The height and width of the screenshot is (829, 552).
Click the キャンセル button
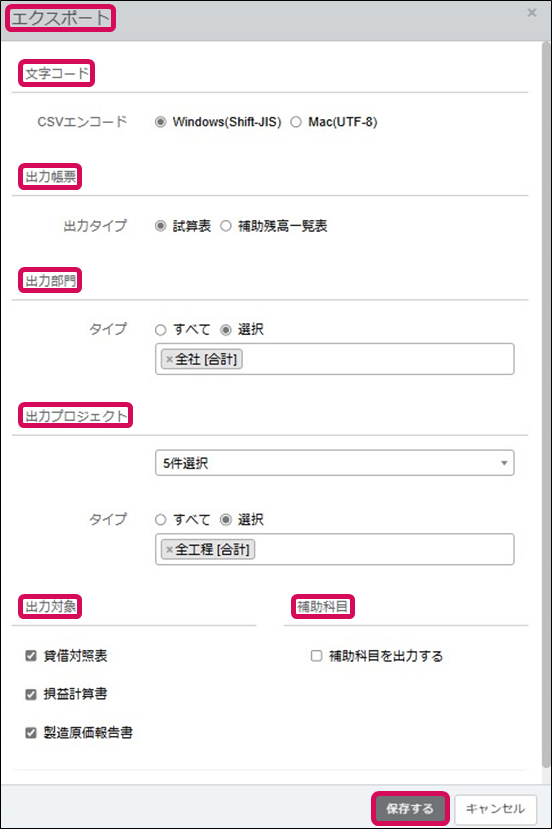[x=495, y=808]
